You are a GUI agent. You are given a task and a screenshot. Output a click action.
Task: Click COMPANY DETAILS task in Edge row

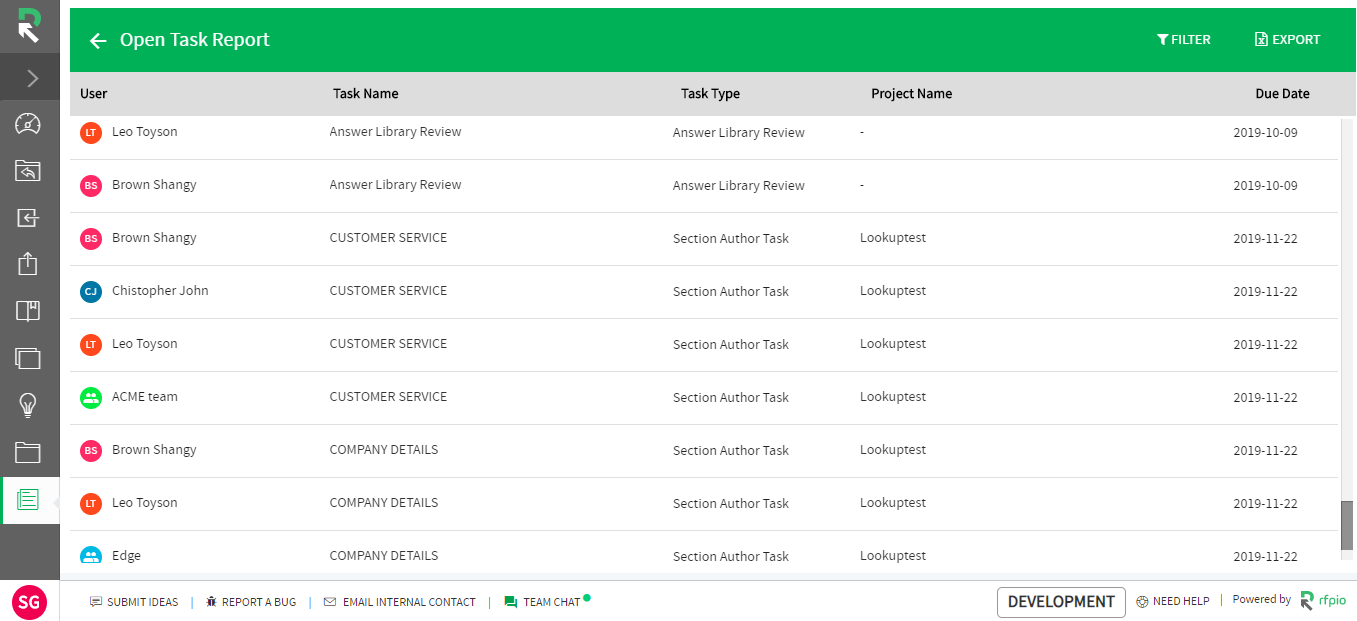[384, 556]
